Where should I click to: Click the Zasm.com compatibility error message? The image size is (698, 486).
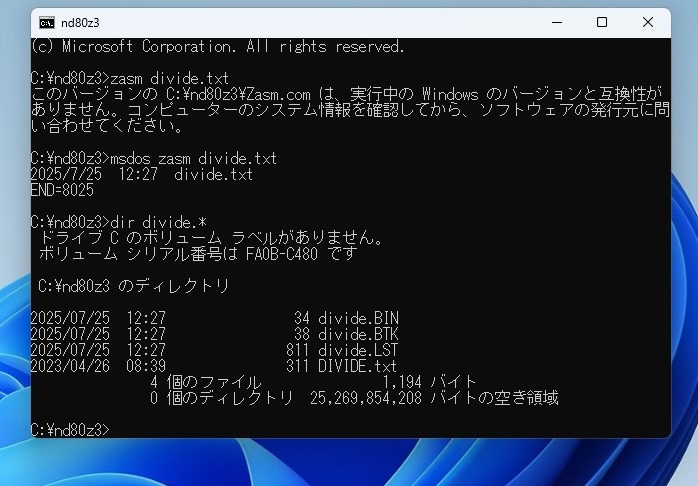click(x=351, y=110)
